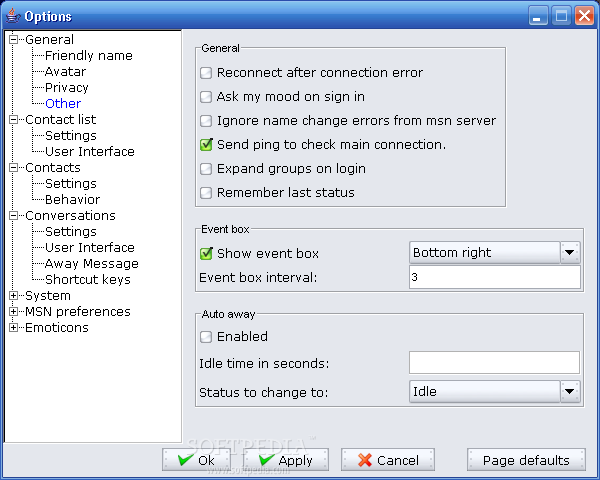
Task: Click the Java cup icon in title bar
Action: point(13,16)
